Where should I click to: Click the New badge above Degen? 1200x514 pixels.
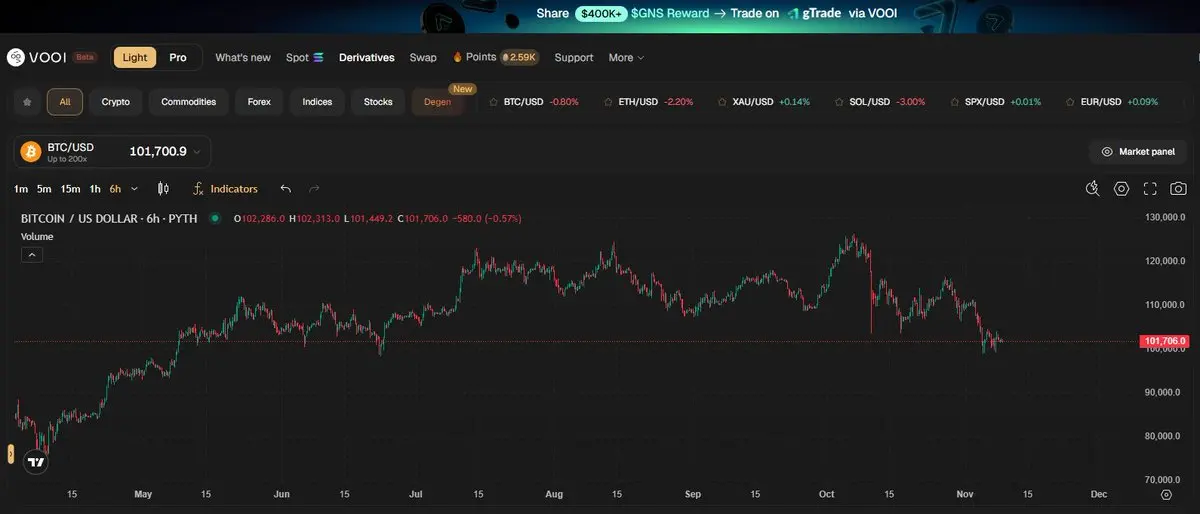pyautogui.click(x=462, y=89)
